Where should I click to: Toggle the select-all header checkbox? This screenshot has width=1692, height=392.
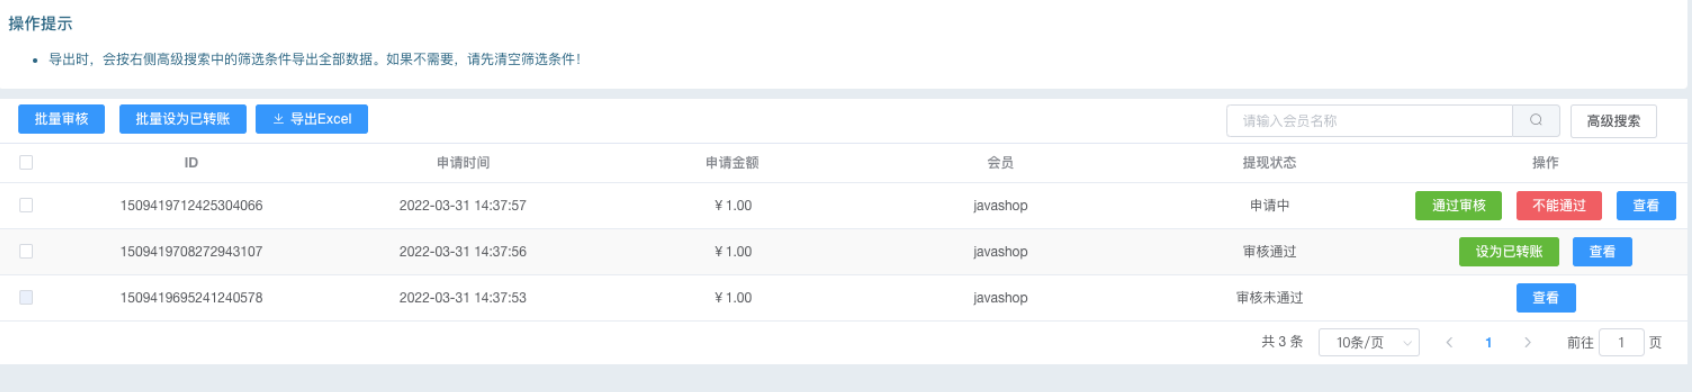click(26, 162)
